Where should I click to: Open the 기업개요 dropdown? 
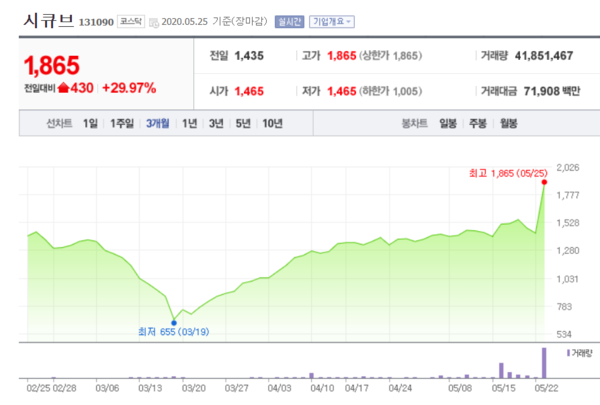332,22
